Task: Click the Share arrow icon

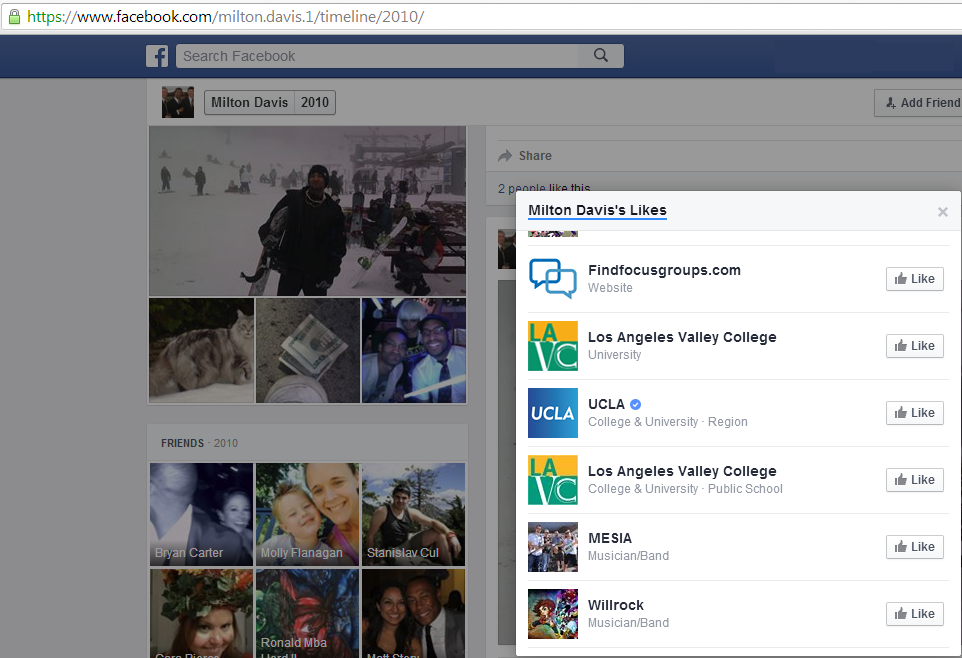Action: [x=505, y=156]
